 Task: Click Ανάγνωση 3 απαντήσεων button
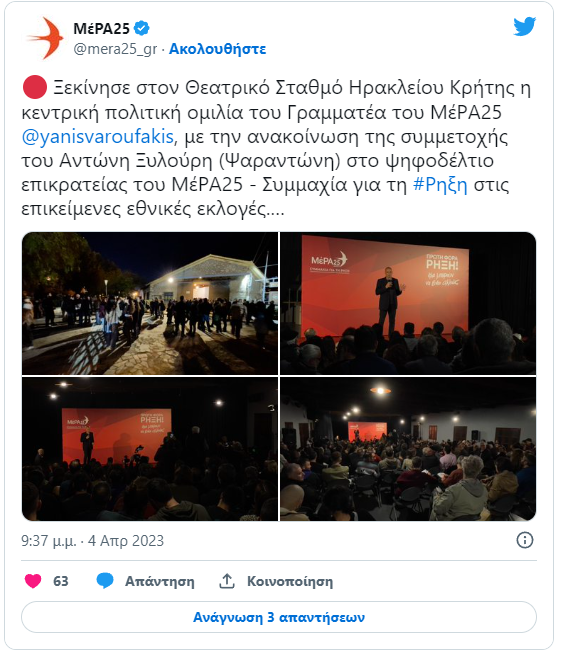[x=279, y=617]
